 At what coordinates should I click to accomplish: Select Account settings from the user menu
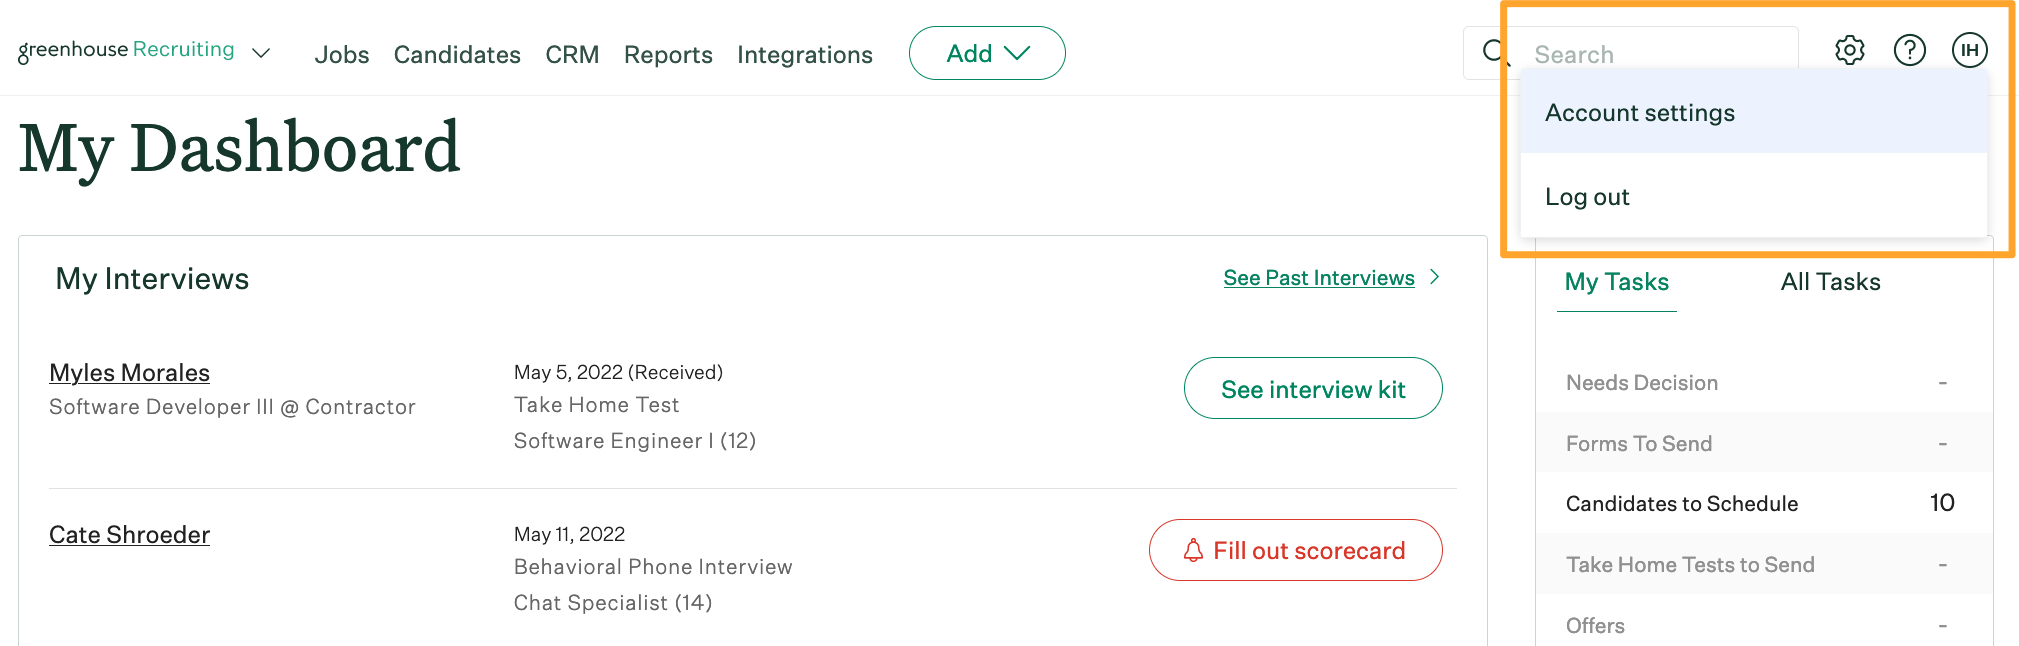1639,112
